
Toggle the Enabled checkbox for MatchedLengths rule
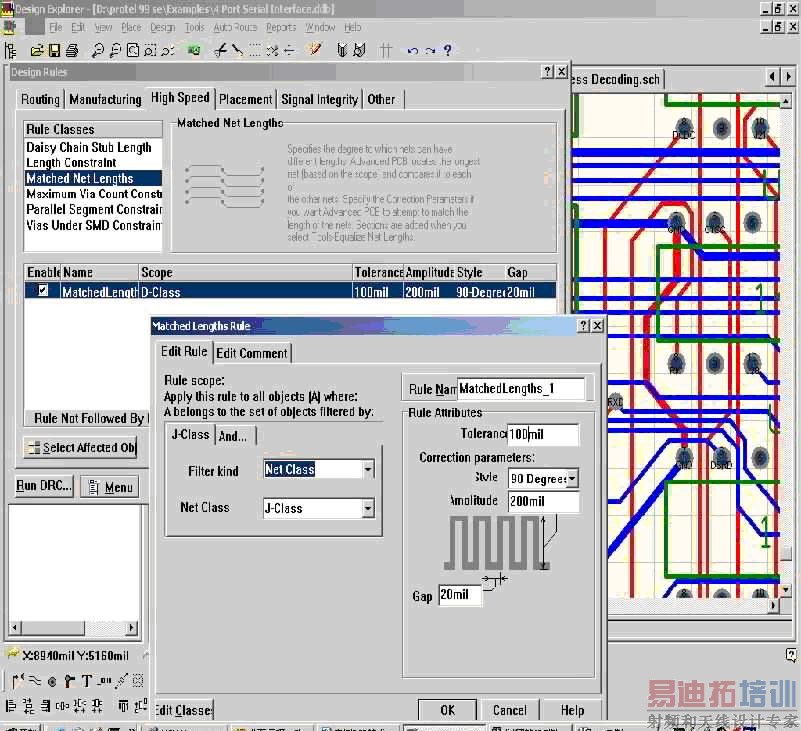(x=42, y=291)
